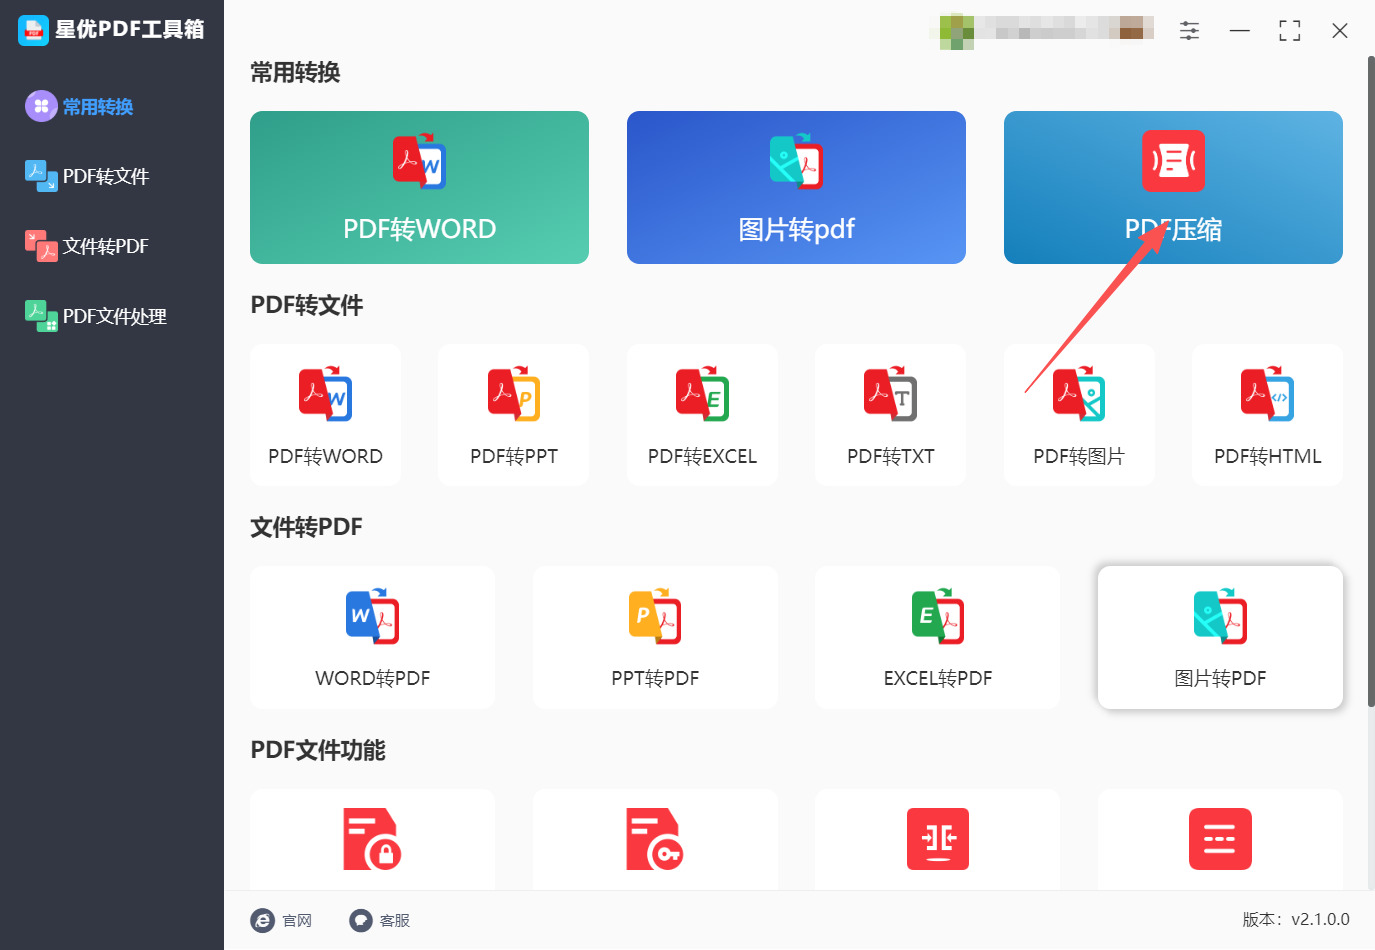Image resolution: width=1375 pixels, height=950 pixels.
Task: Minimize the application window
Action: click(1240, 31)
